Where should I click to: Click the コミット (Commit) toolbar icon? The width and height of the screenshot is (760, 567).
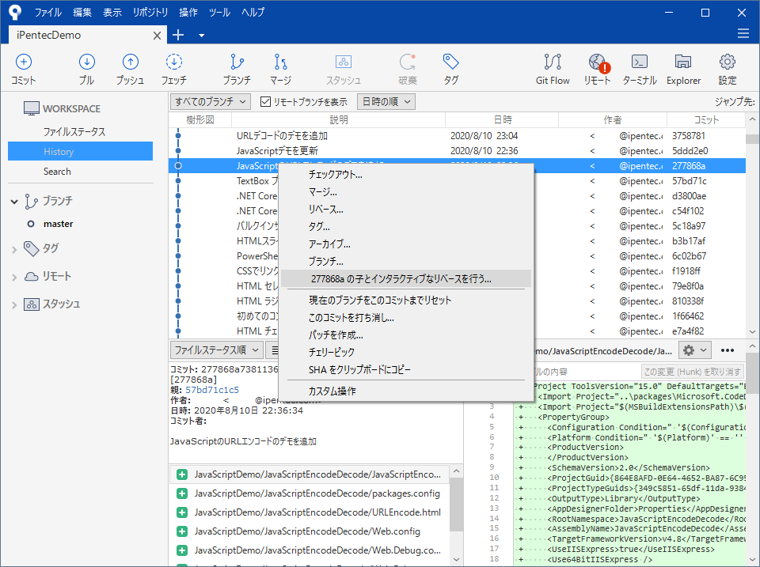point(24,69)
